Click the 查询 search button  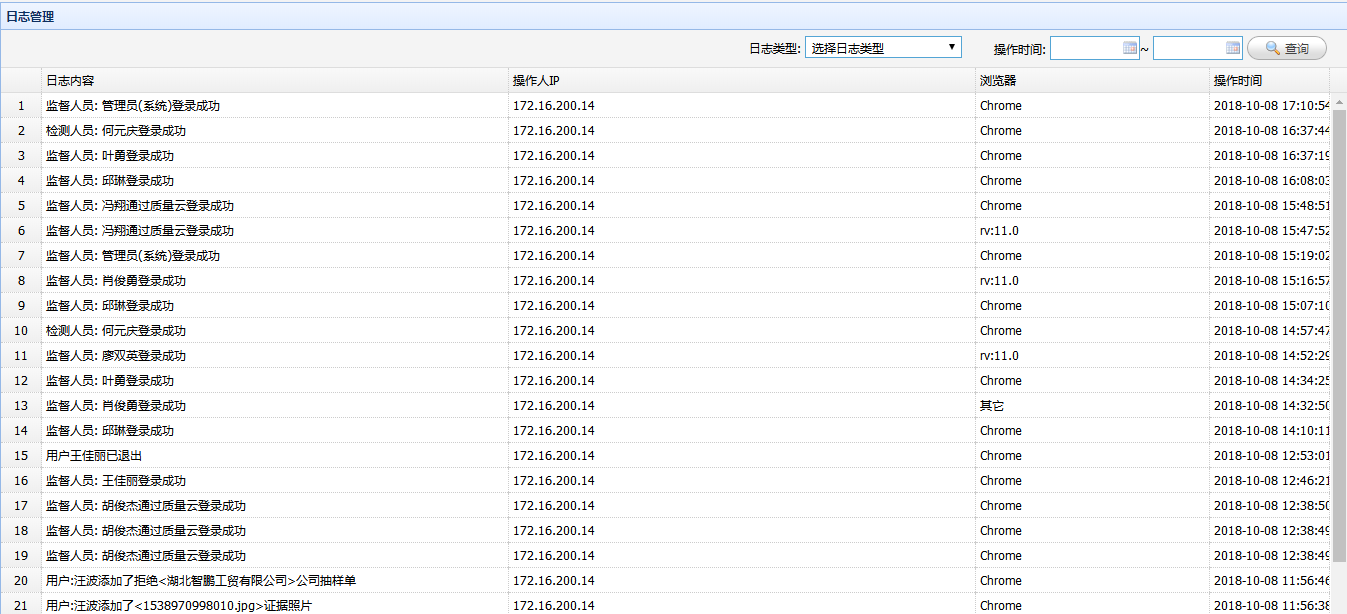tap(1286, 48)
